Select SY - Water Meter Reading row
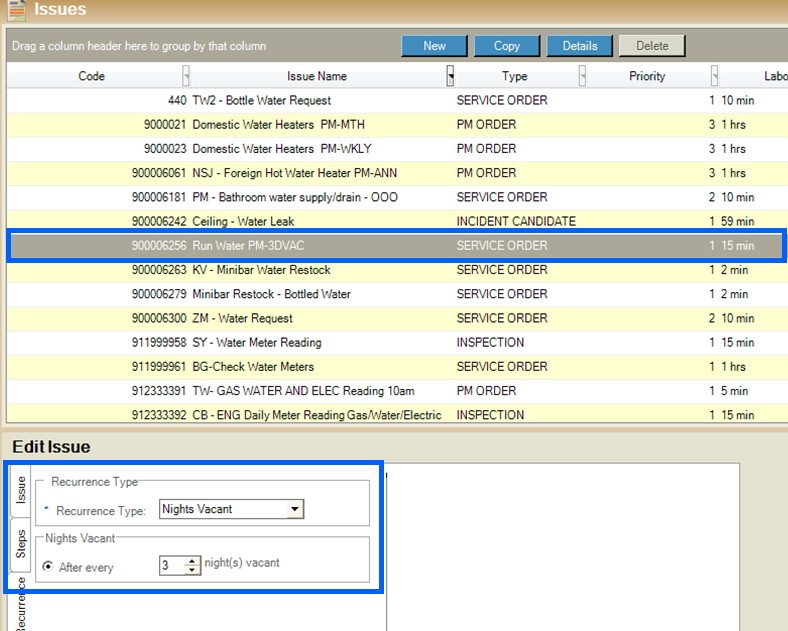 pos(397,342)
